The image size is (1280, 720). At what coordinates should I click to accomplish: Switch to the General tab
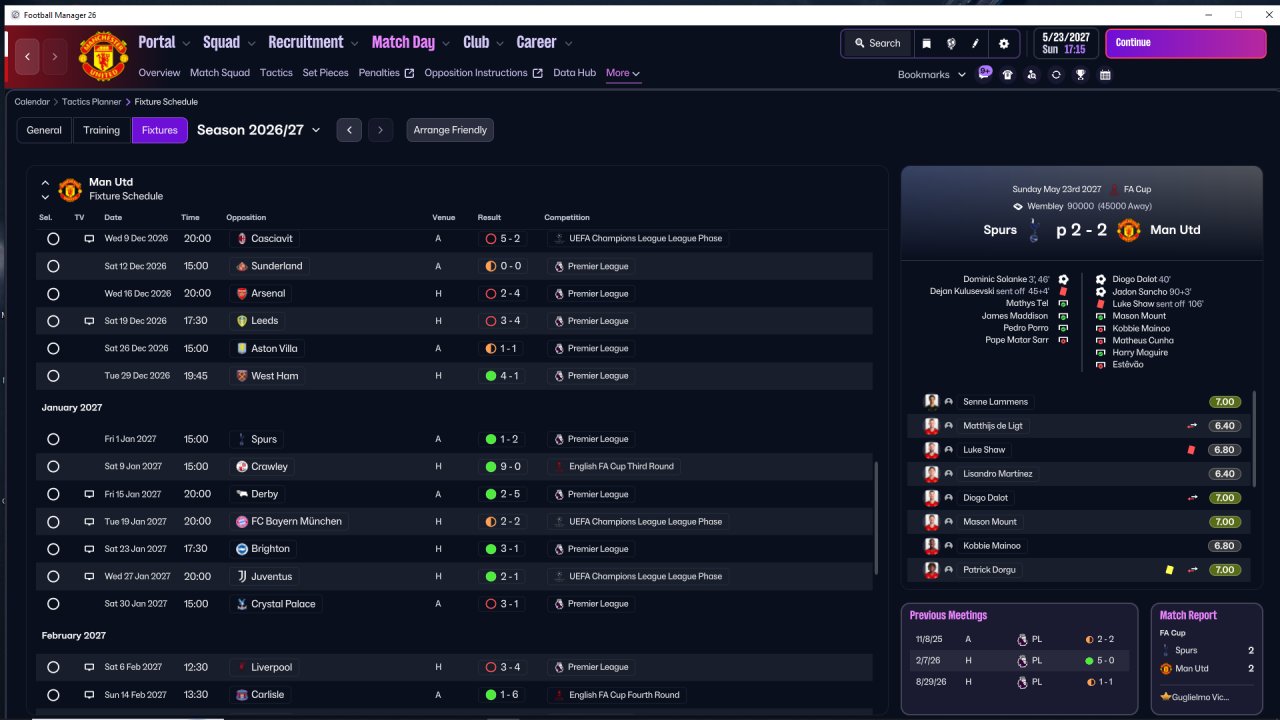click(44, 130)
